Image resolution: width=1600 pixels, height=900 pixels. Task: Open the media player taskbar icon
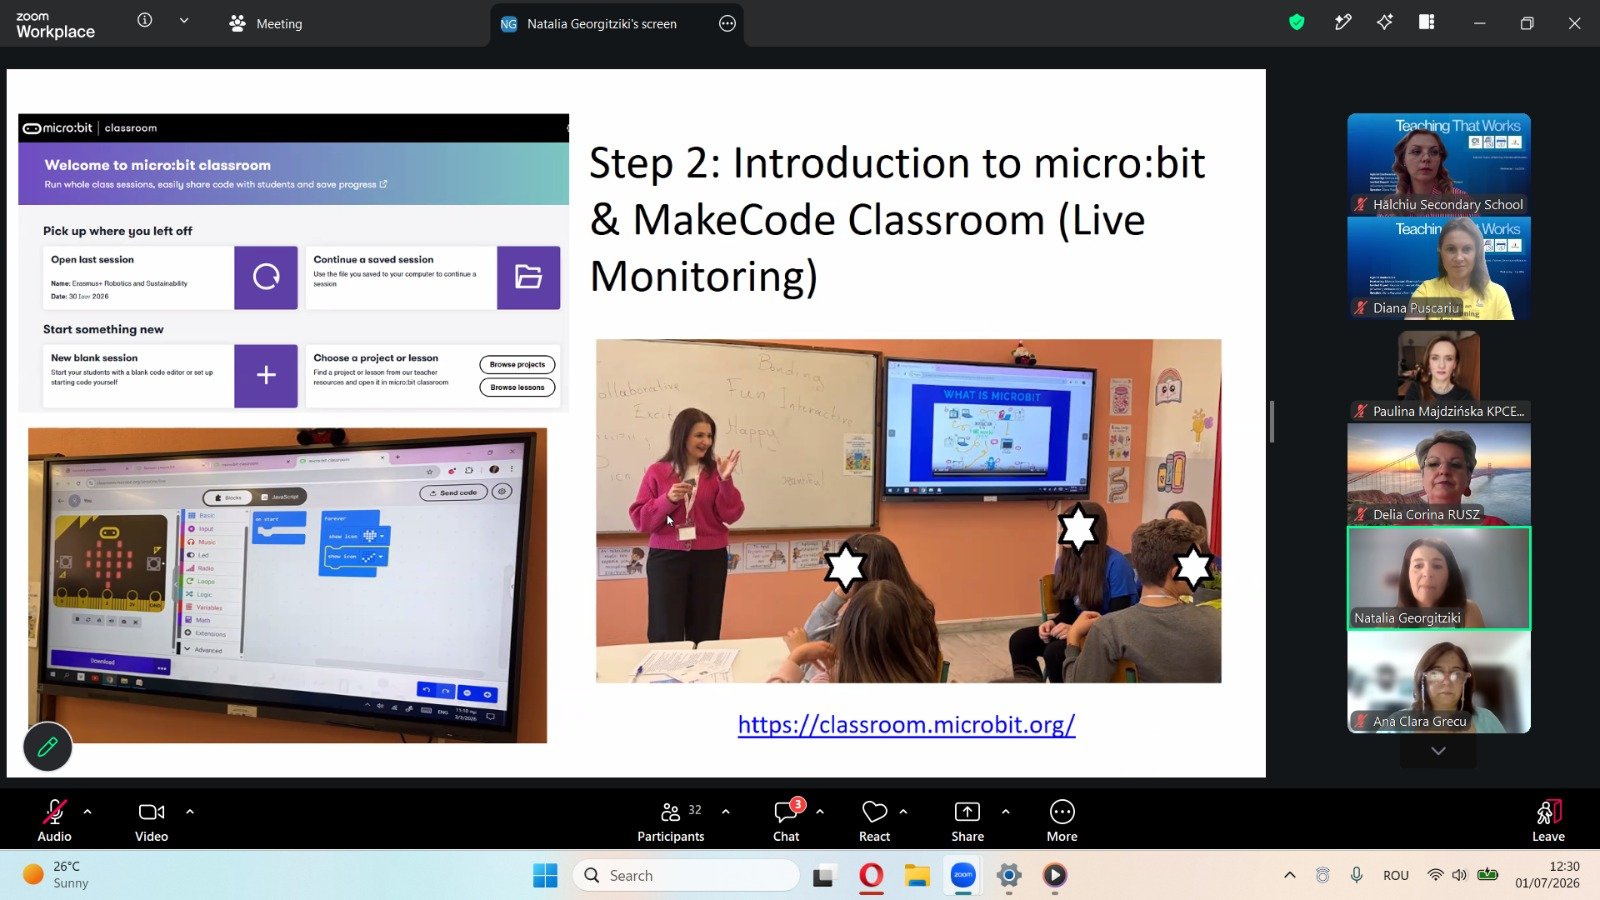click(1055, 876)
